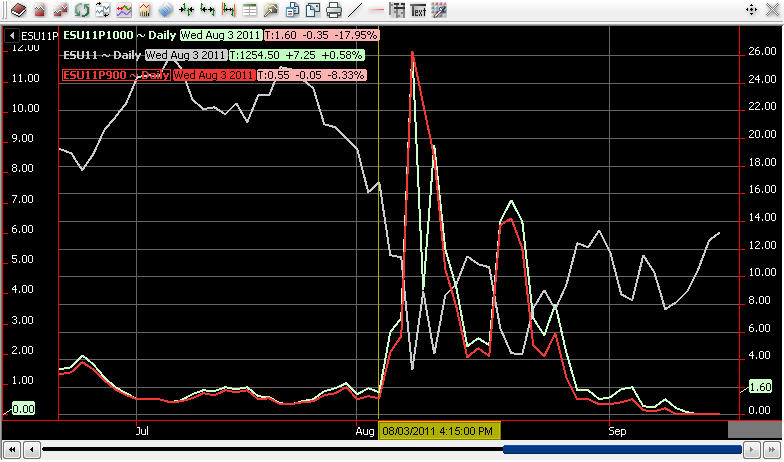Viewport: 784px width, 462px height.
Task: Click the copy document icon
Action: (292, 10)
